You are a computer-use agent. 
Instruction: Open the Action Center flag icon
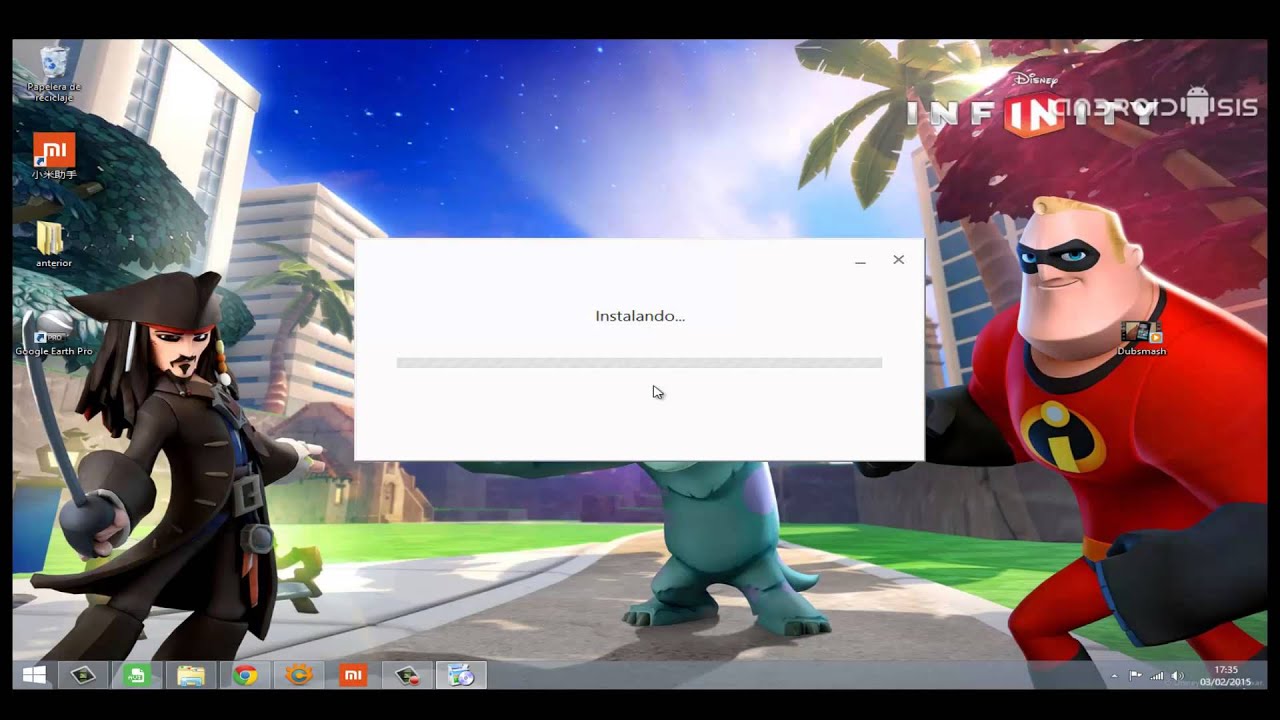1135,677
